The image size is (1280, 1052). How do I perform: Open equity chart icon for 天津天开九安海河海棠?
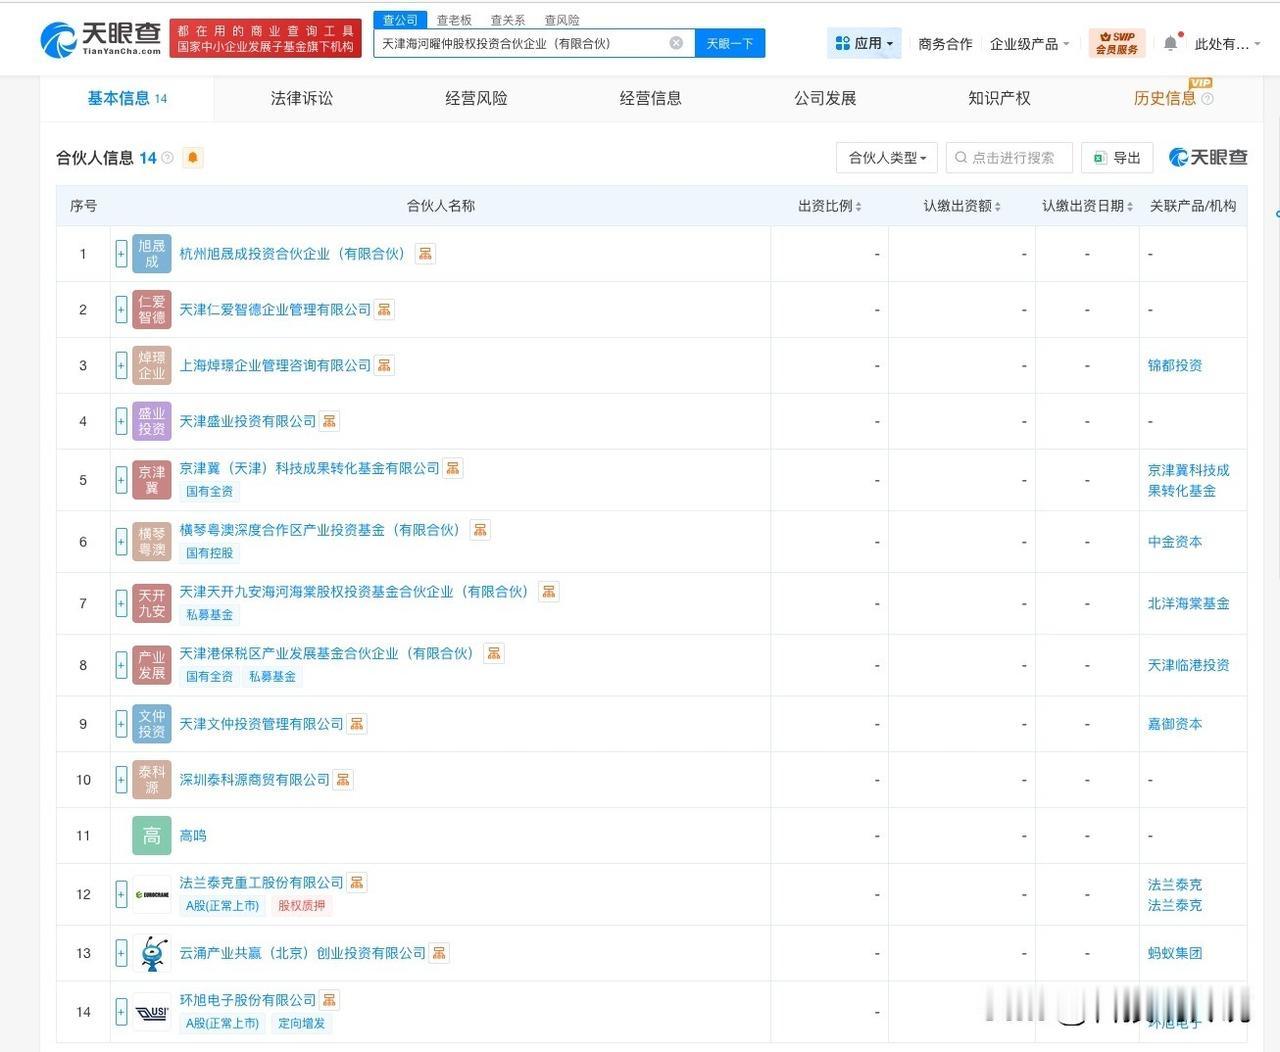[548, 592]
